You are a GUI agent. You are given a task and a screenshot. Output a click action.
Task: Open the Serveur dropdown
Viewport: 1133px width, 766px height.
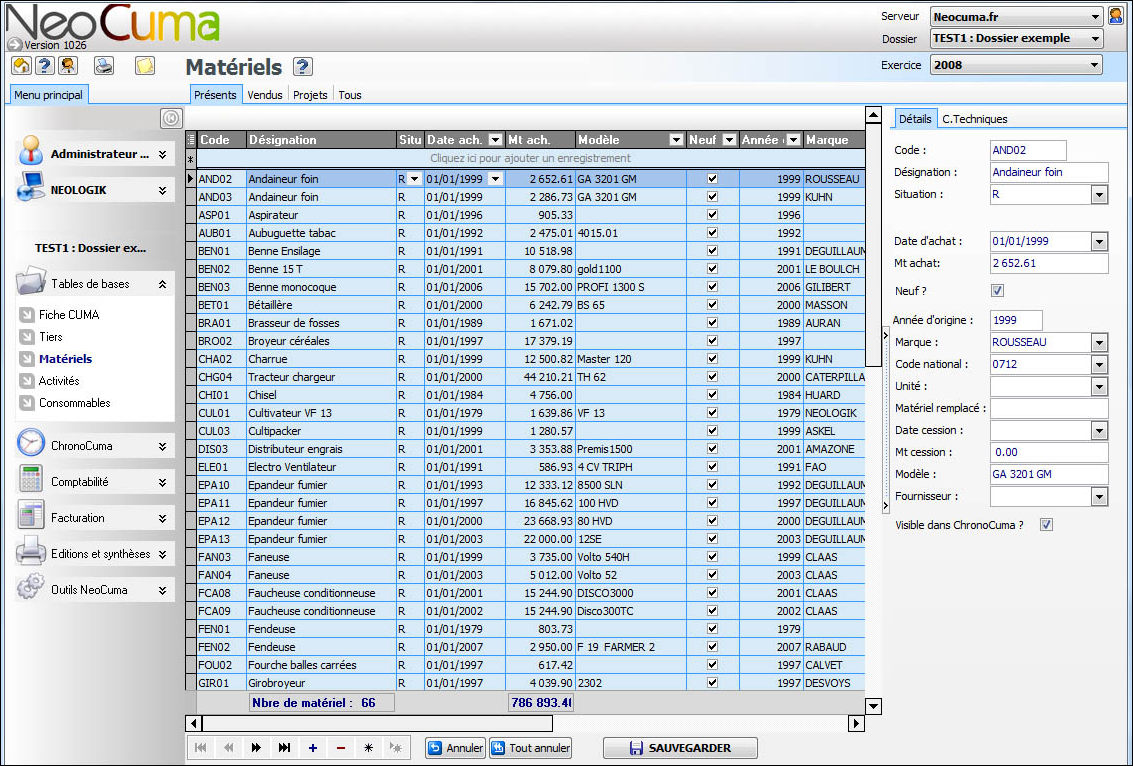pos(1095,17)
